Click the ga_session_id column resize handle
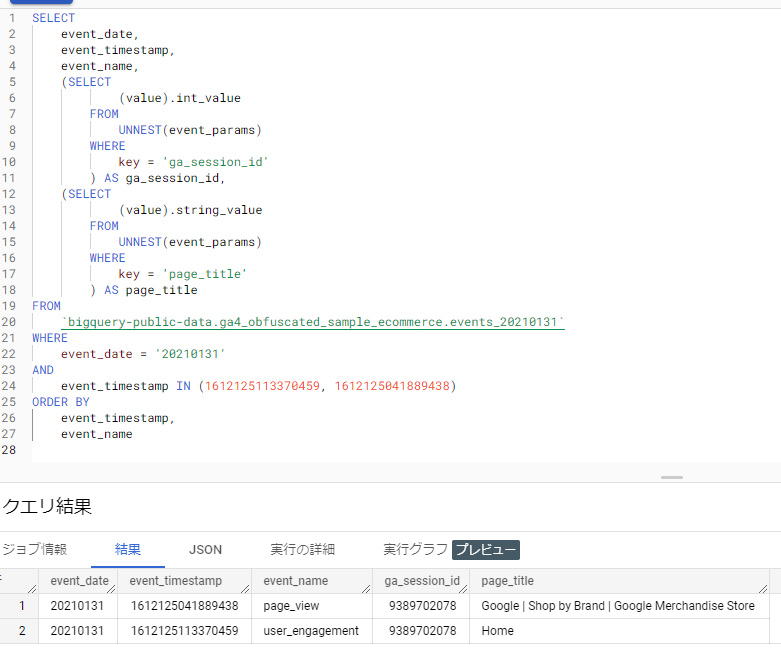Image resolution: width=781 pixels, height=660 pixels. pos(463,589)
